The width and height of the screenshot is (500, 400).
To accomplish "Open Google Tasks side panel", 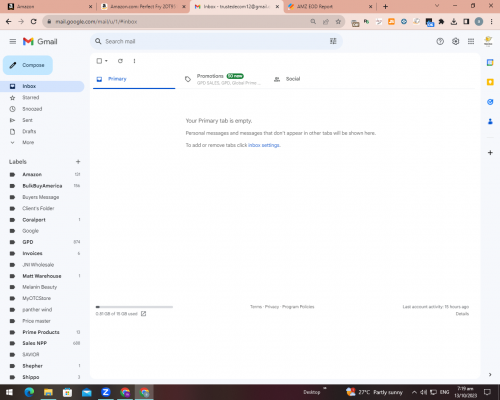I will tap(490, 102).
